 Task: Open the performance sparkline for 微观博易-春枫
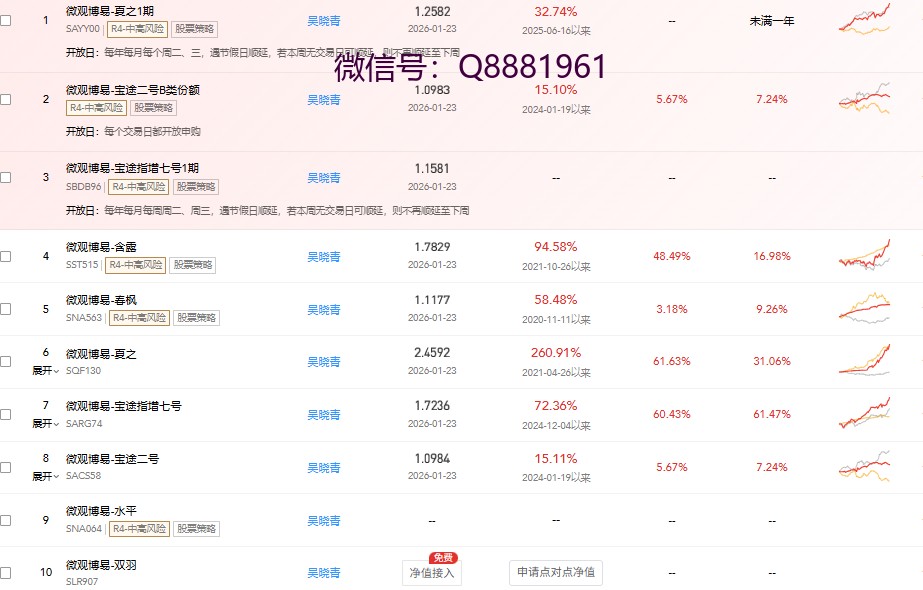pos(864,309)
